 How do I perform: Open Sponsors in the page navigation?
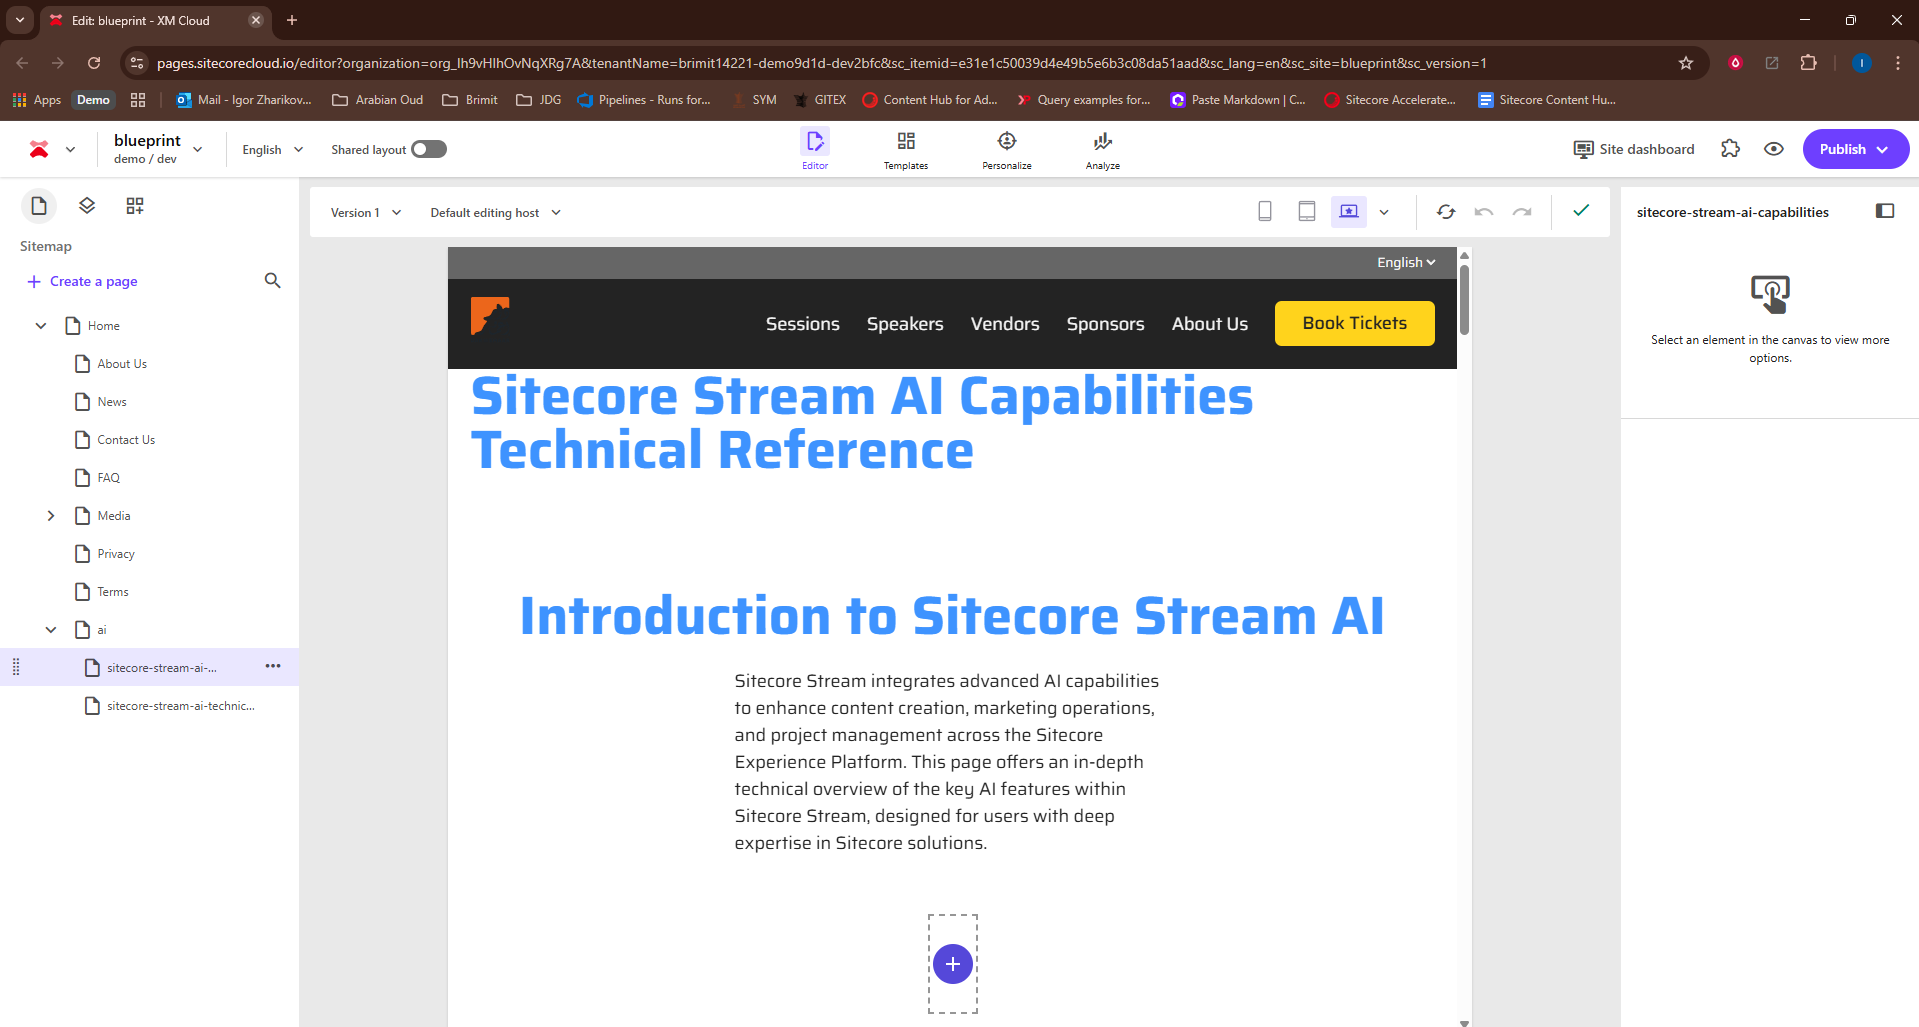[1106, 324]
